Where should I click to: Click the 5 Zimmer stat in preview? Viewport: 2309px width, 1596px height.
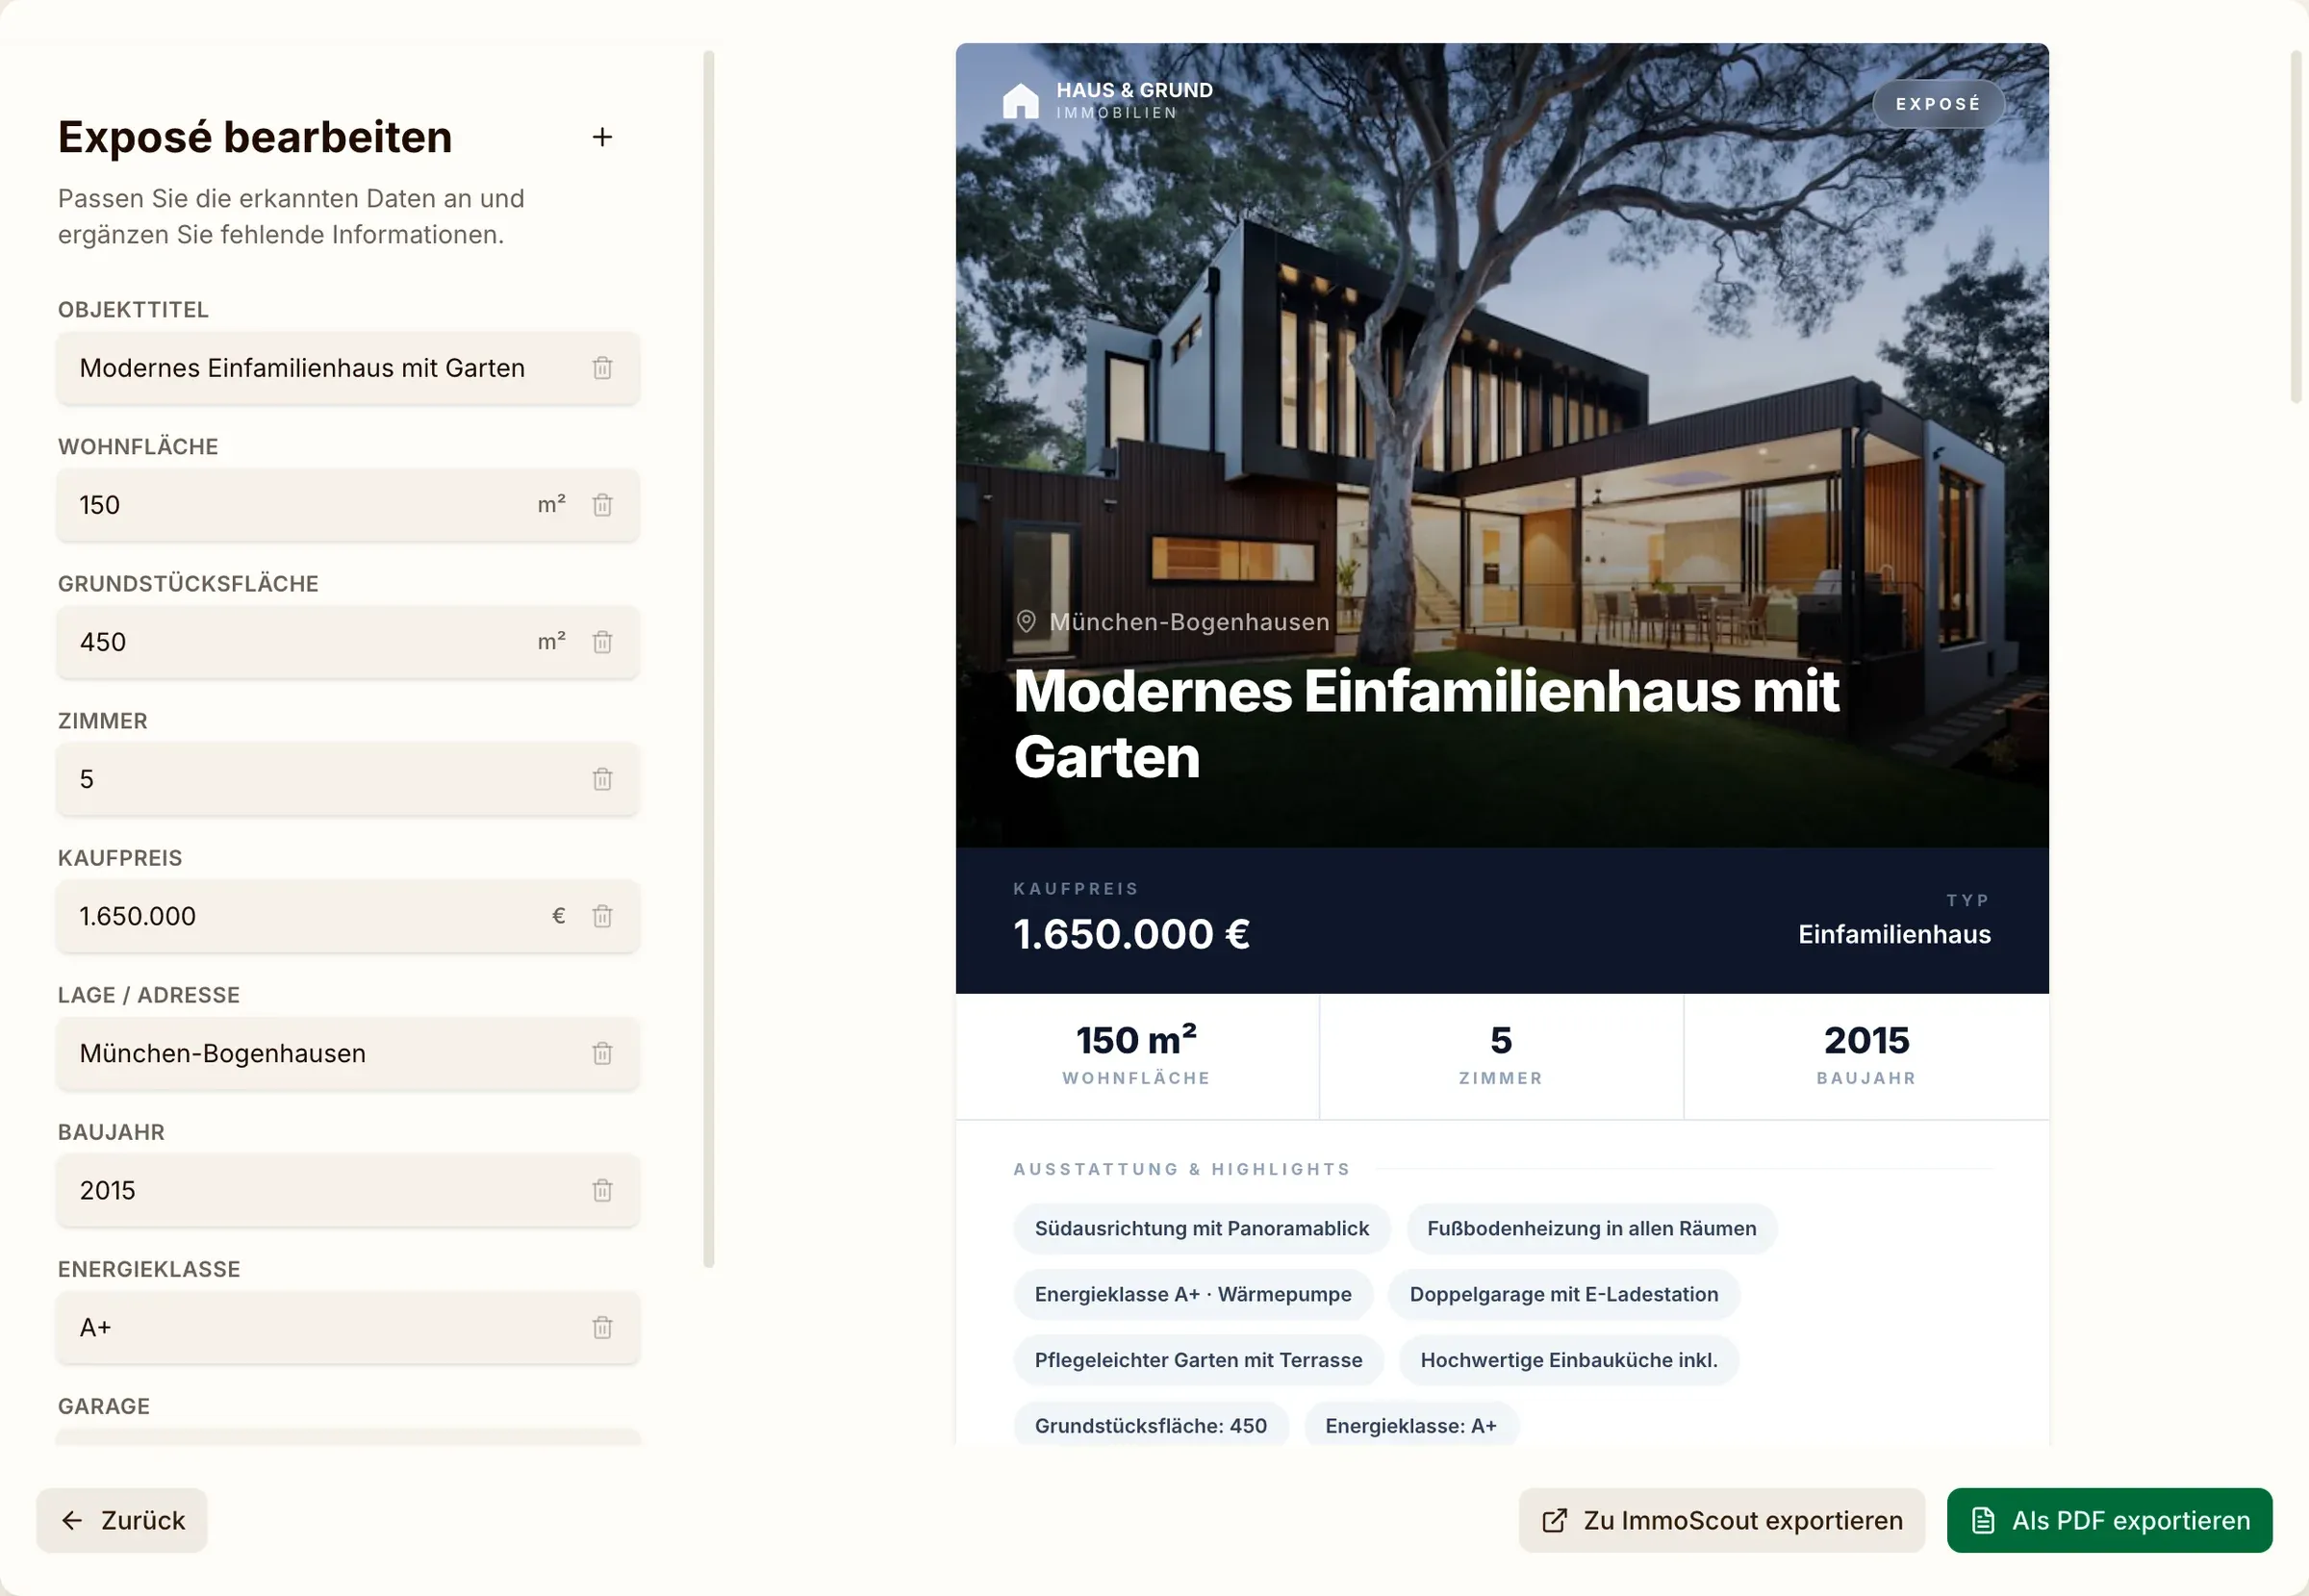(x=1501, y=1056)
